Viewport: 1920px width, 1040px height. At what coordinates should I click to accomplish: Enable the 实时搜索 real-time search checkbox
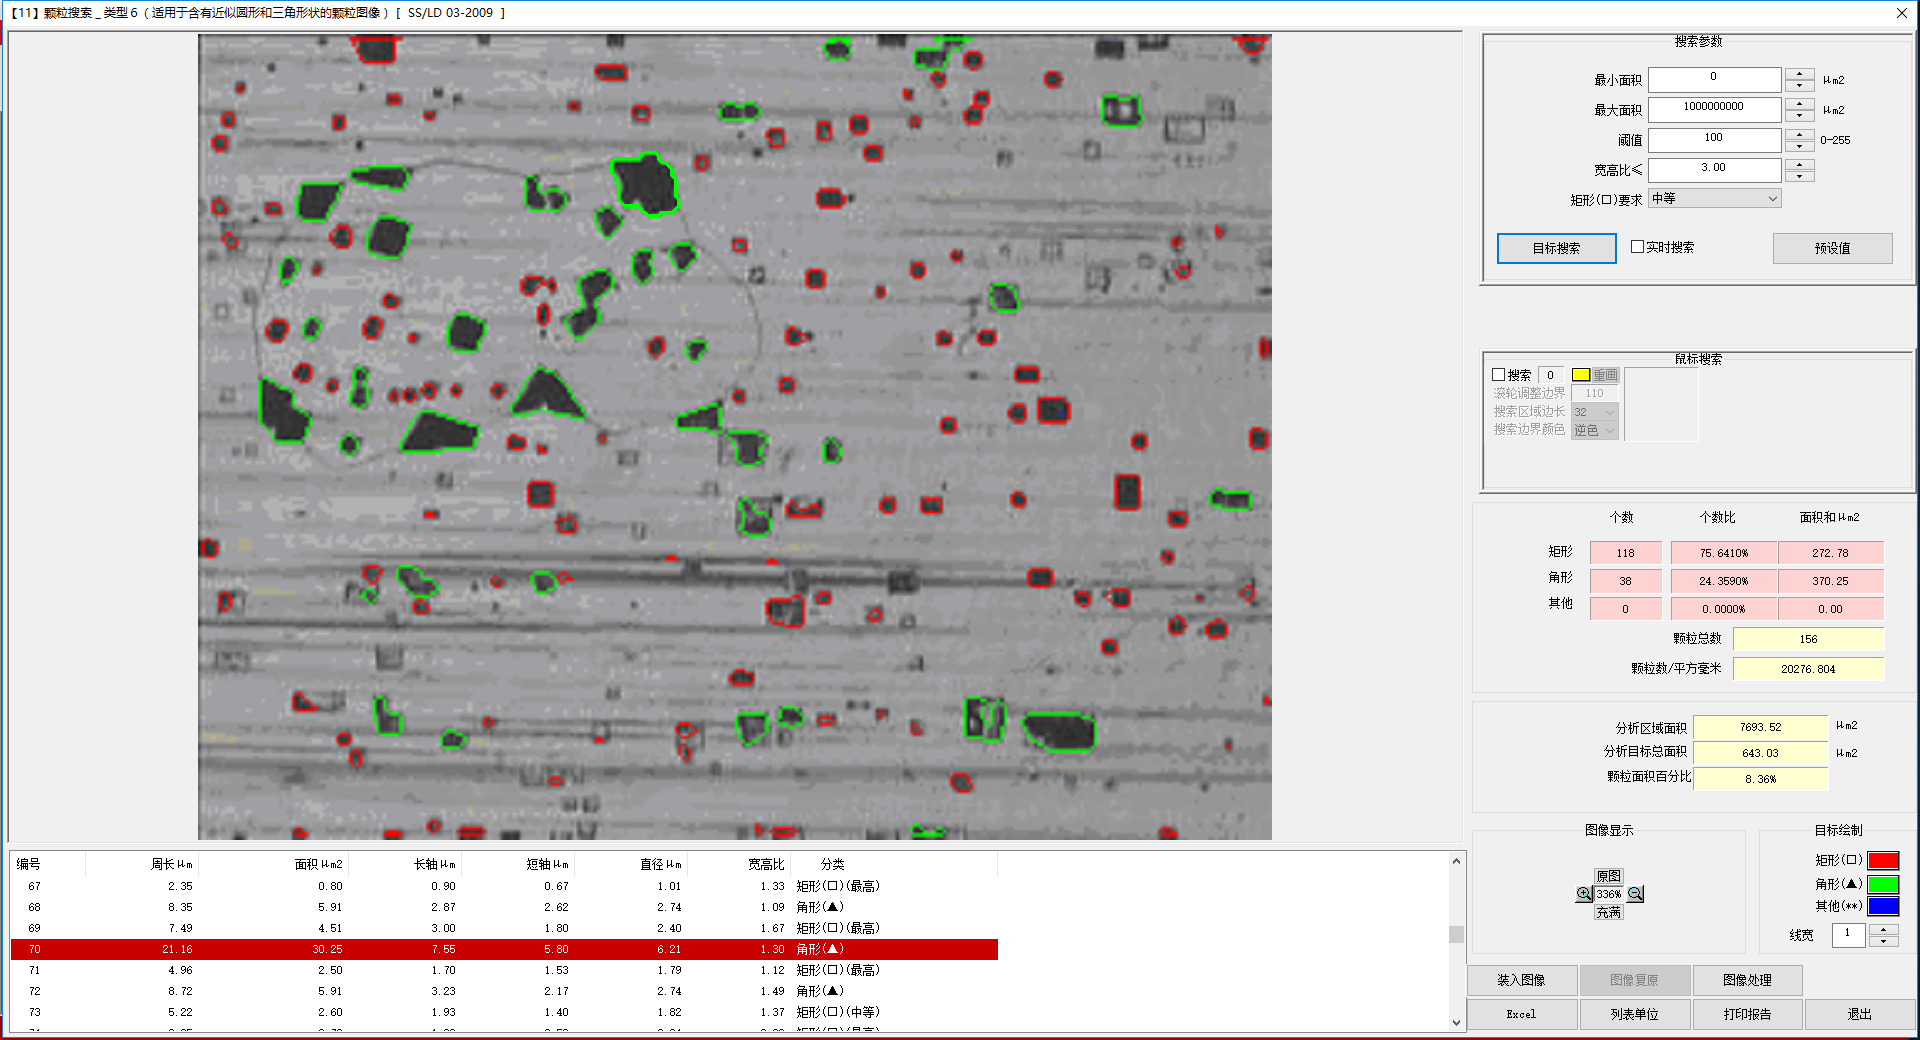[x=1637, y=247]
